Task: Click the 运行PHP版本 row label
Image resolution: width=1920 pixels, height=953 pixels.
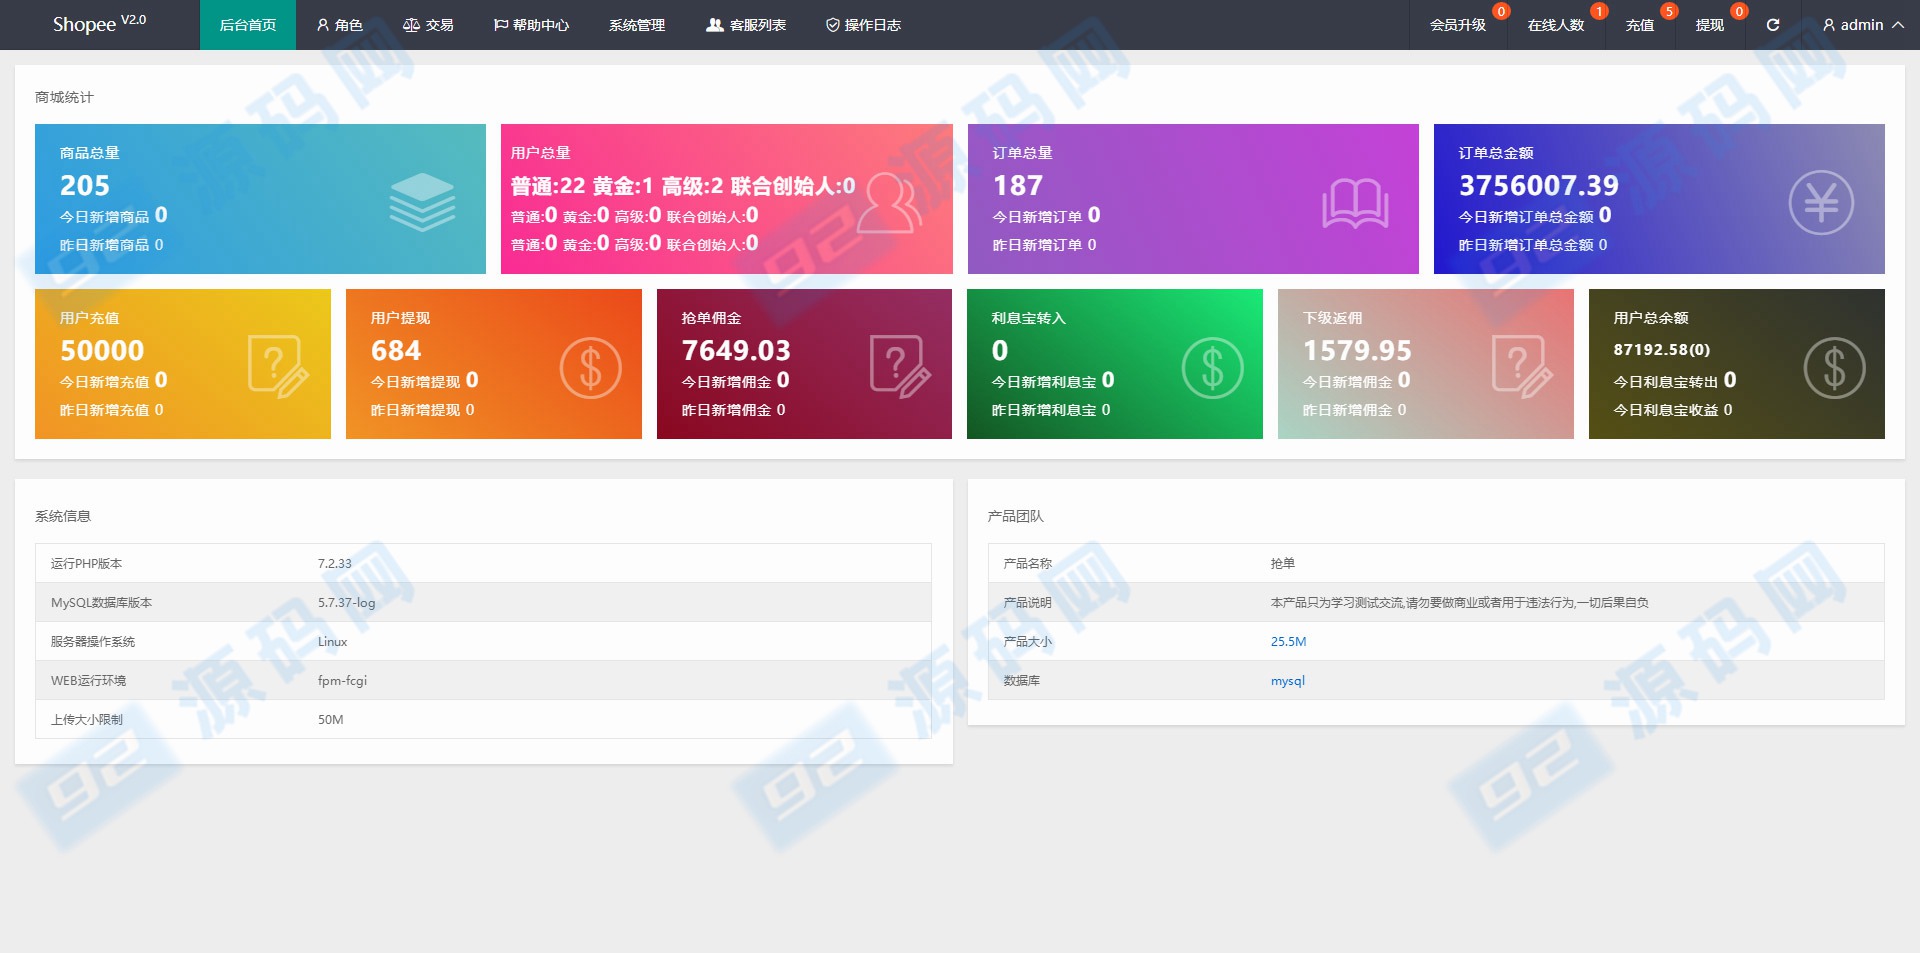Action: pyautogui.click(x=87, y=564)
